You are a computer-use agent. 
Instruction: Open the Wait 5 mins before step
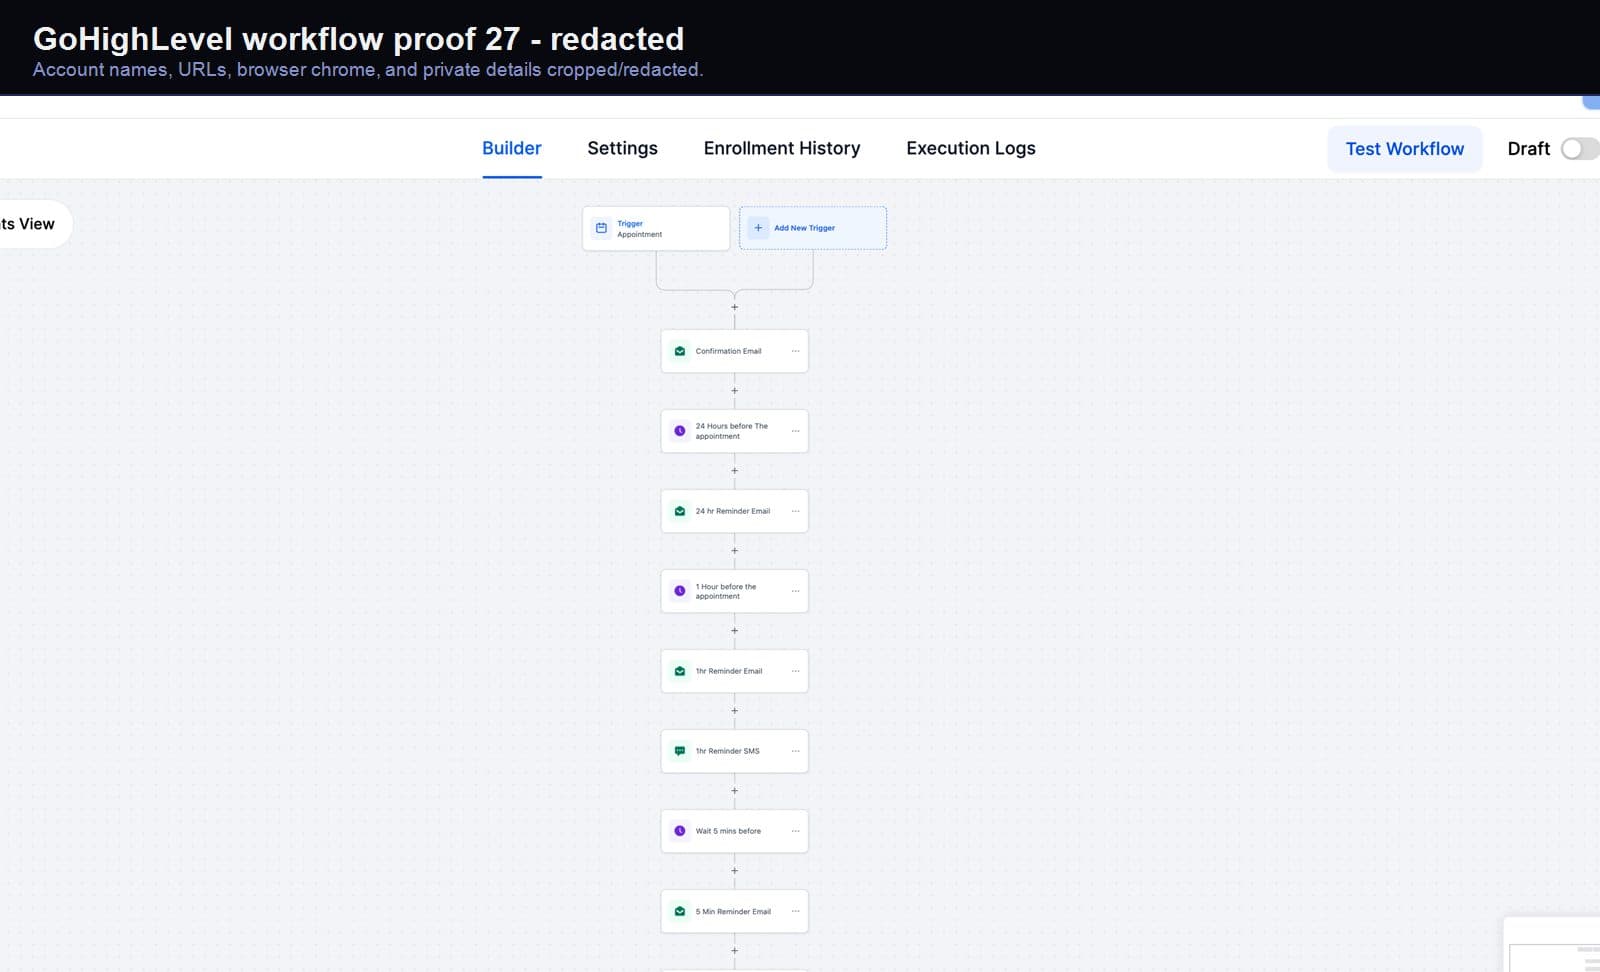(x=735, y=831)
